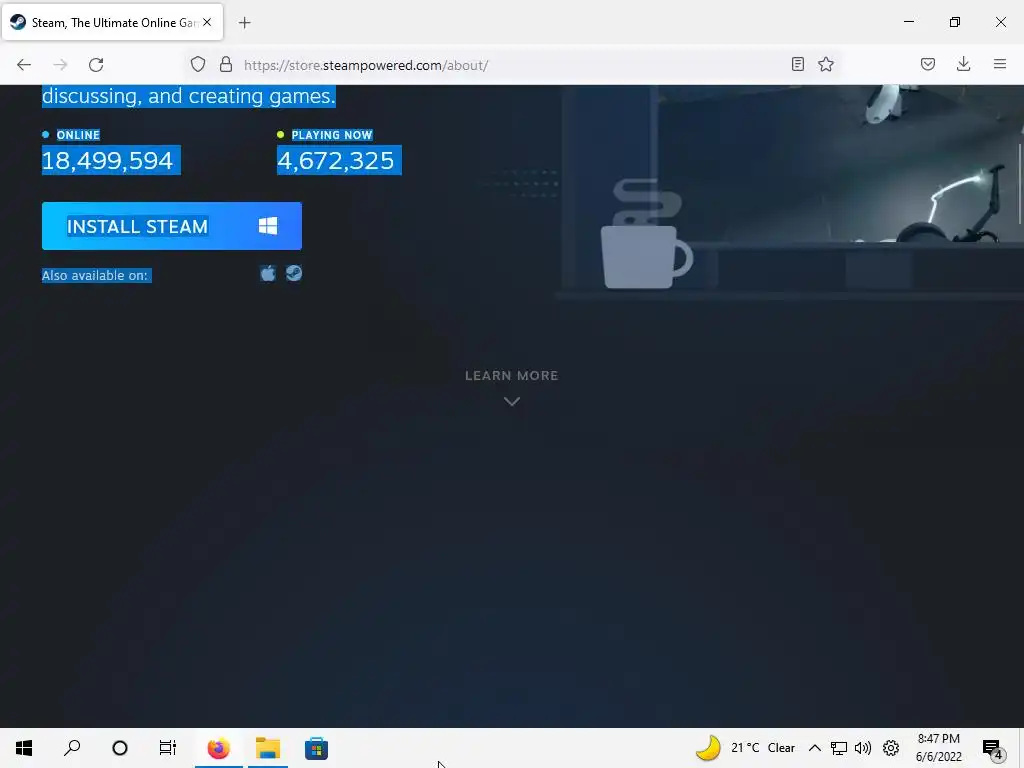Click the Firefox back arrow
Viewport: 1024px width, 768px height.
tap(24, 65)
